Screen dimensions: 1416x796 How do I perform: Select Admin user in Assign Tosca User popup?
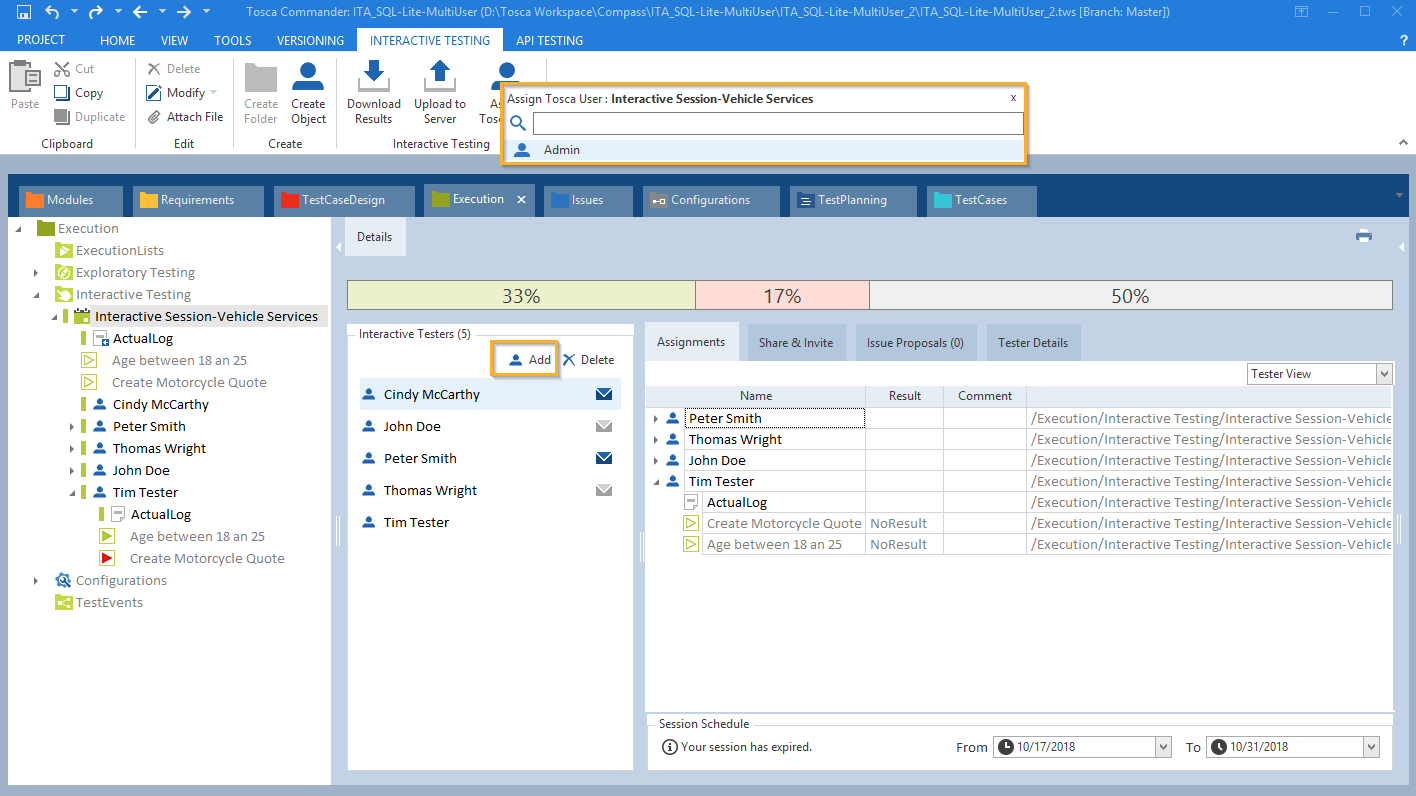(561, 150)
